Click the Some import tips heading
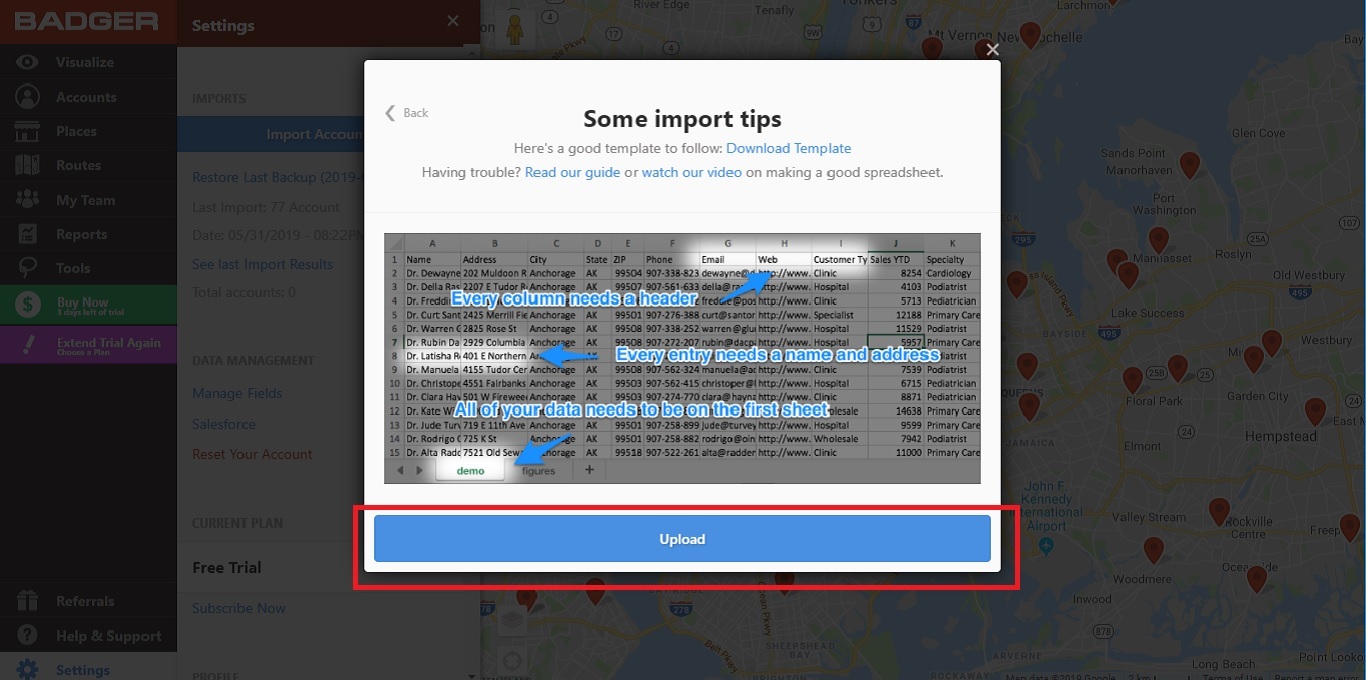This screenshot has height=680, width=1366. coord(682,119)
